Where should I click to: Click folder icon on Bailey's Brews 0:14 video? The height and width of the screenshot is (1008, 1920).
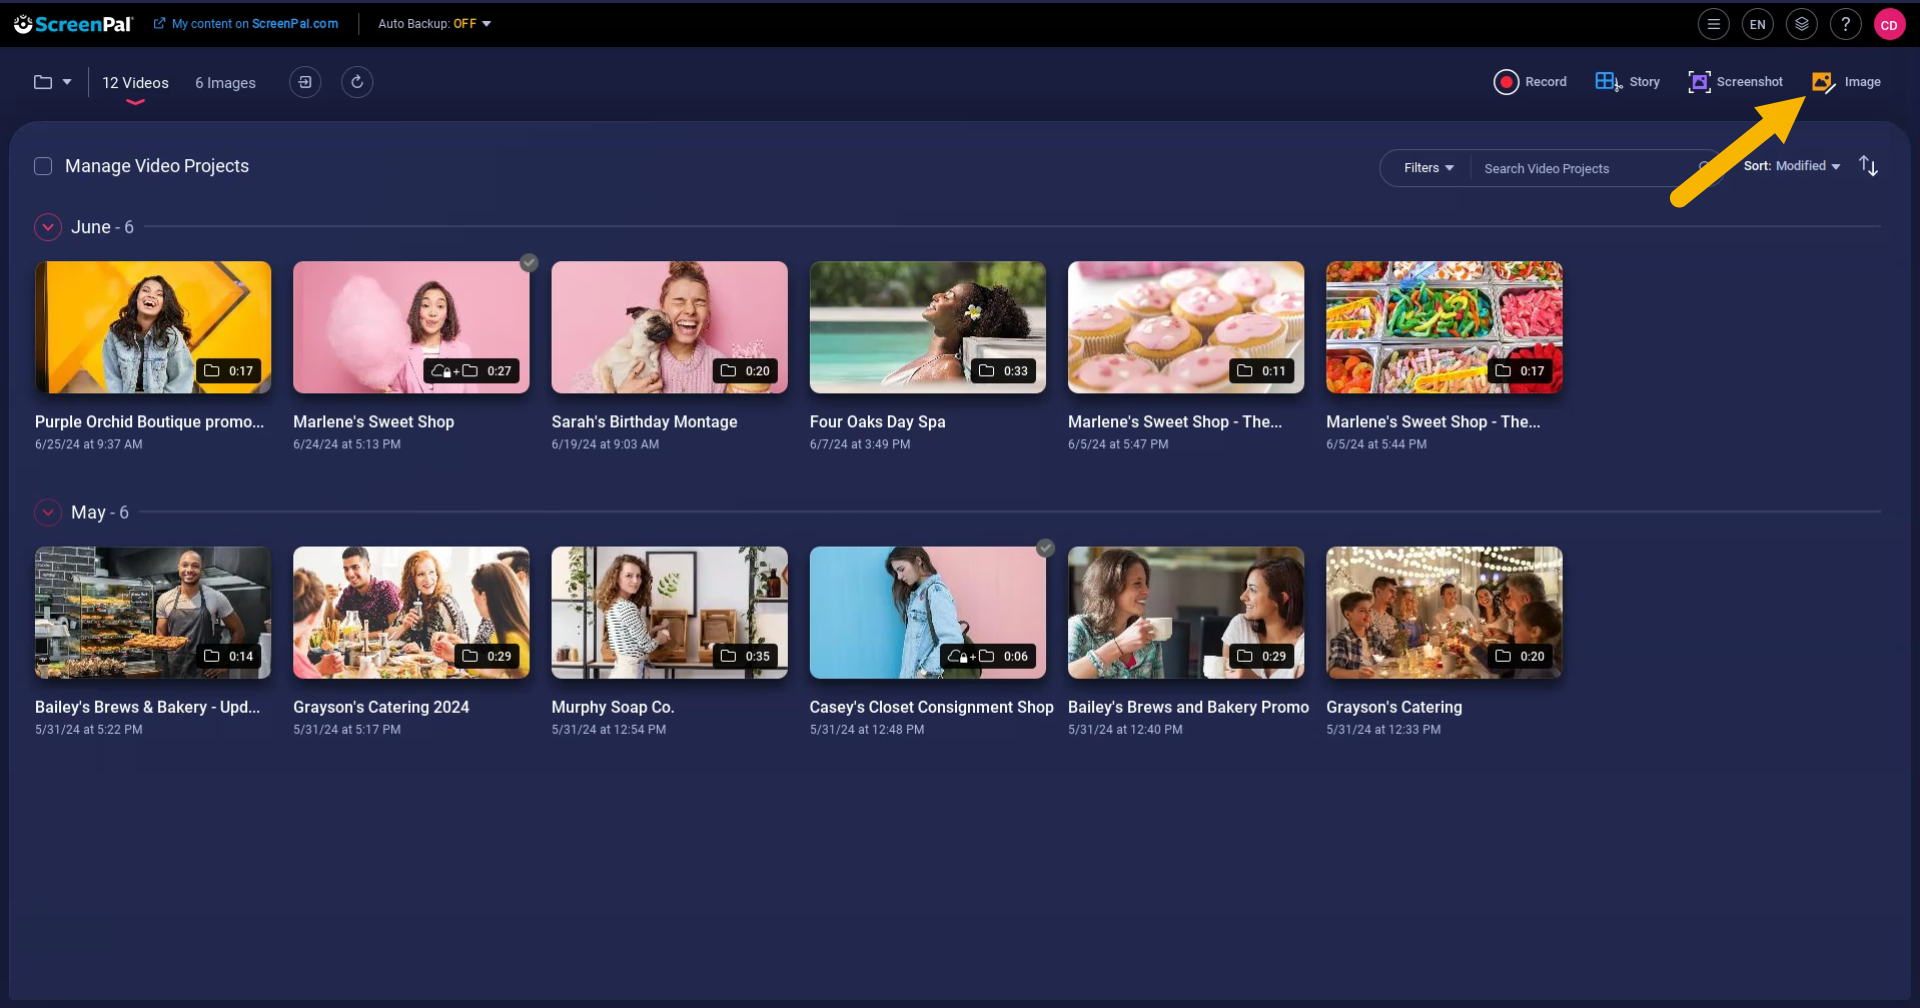212,656
